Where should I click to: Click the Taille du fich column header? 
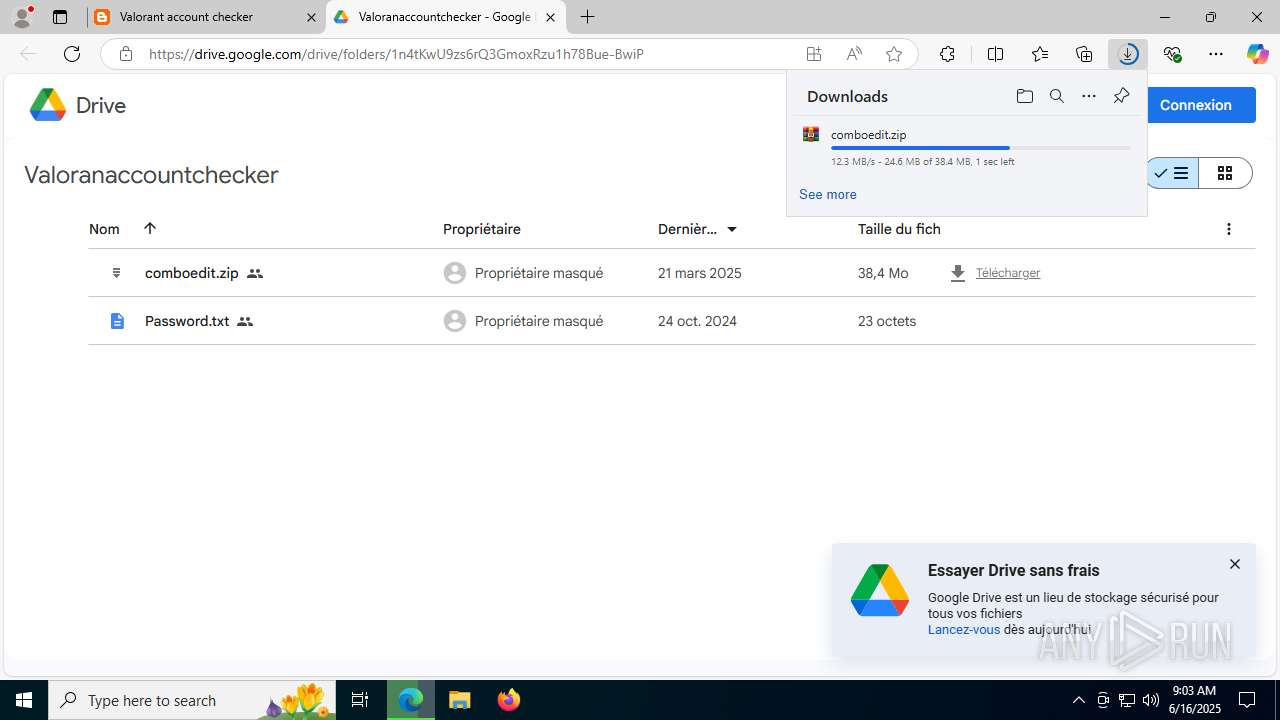(x=899, y=229)
